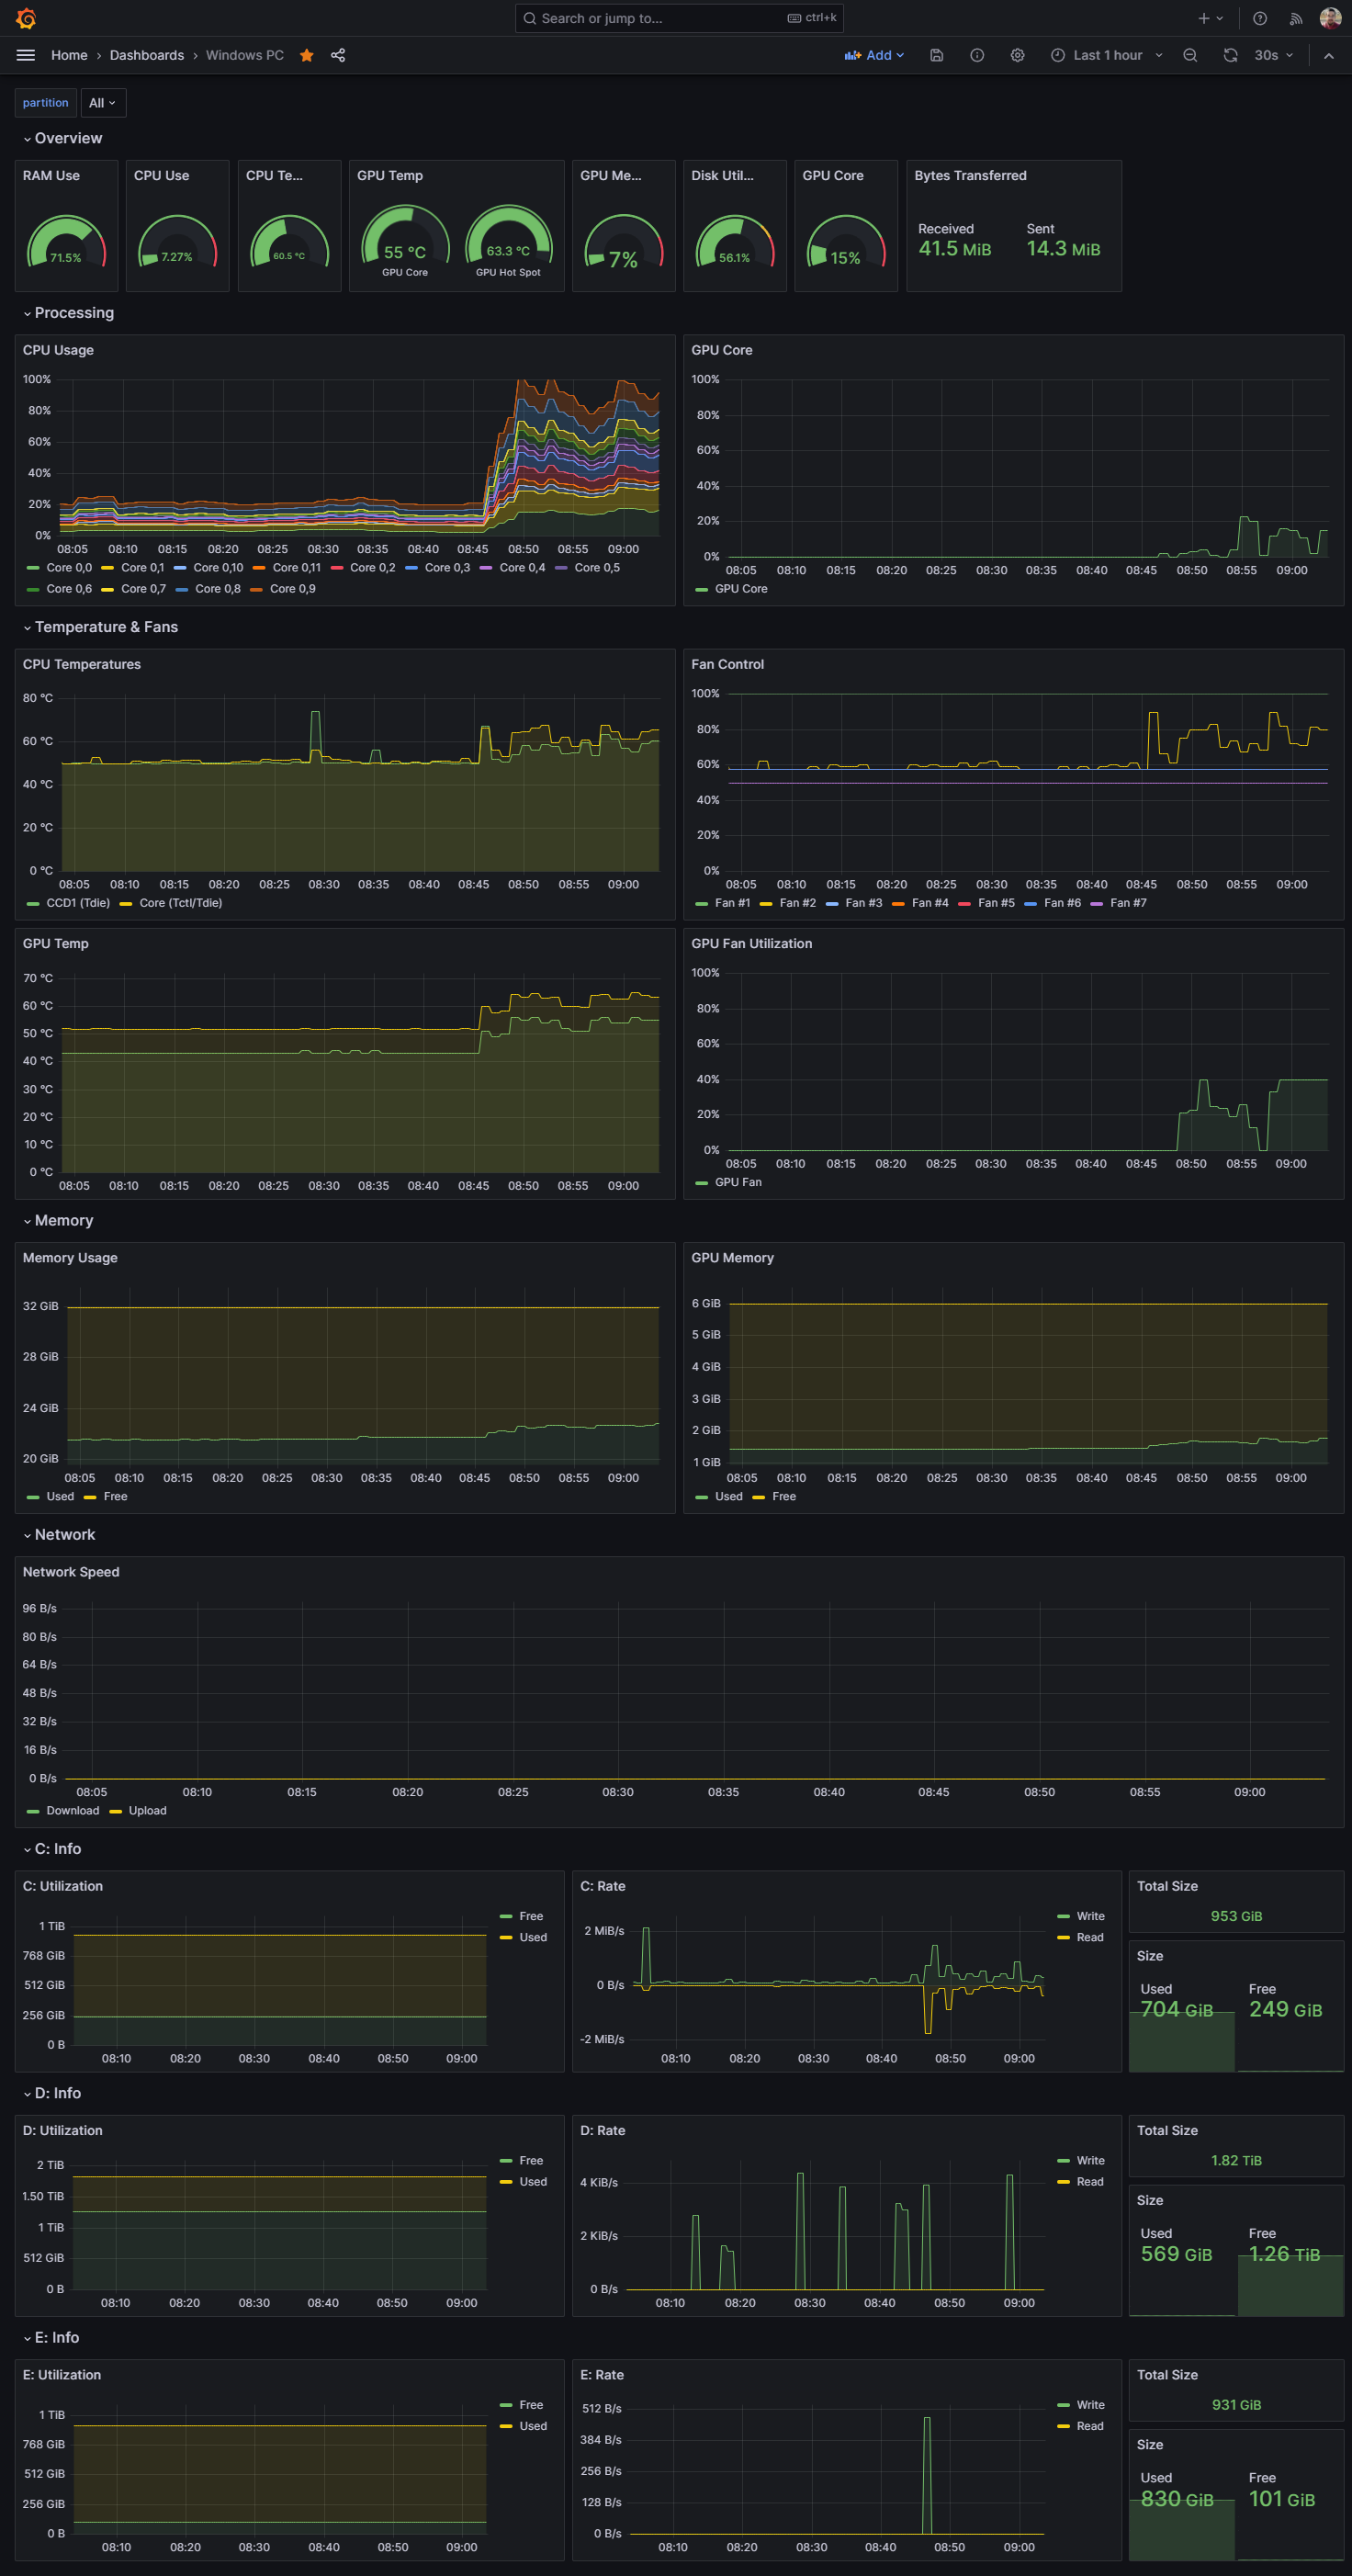Click the refresh dashboard icon
1352x2576 pixels.
pyautogui.click(x=1230, y=55)
